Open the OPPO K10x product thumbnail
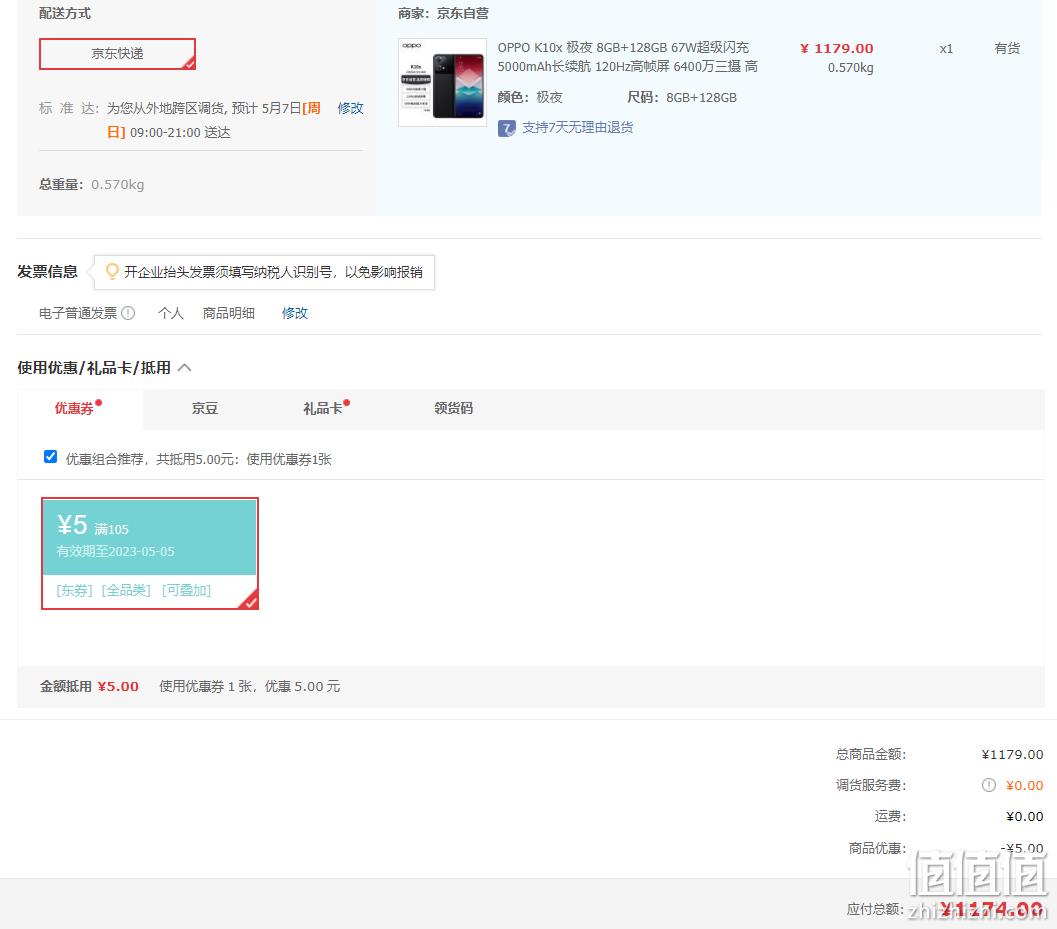This screenshot has width=1057, height=929. (442, 82)
